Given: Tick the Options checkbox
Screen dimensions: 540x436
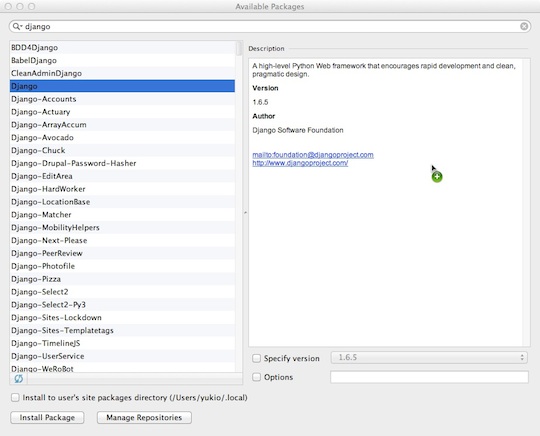Looking at the screenshot, I should 257,377.
